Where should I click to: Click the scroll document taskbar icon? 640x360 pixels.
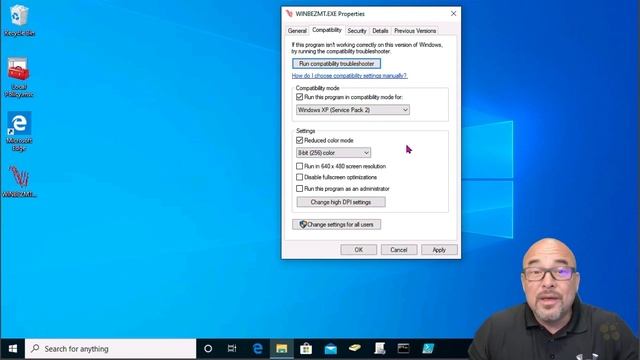pos(380,349)
